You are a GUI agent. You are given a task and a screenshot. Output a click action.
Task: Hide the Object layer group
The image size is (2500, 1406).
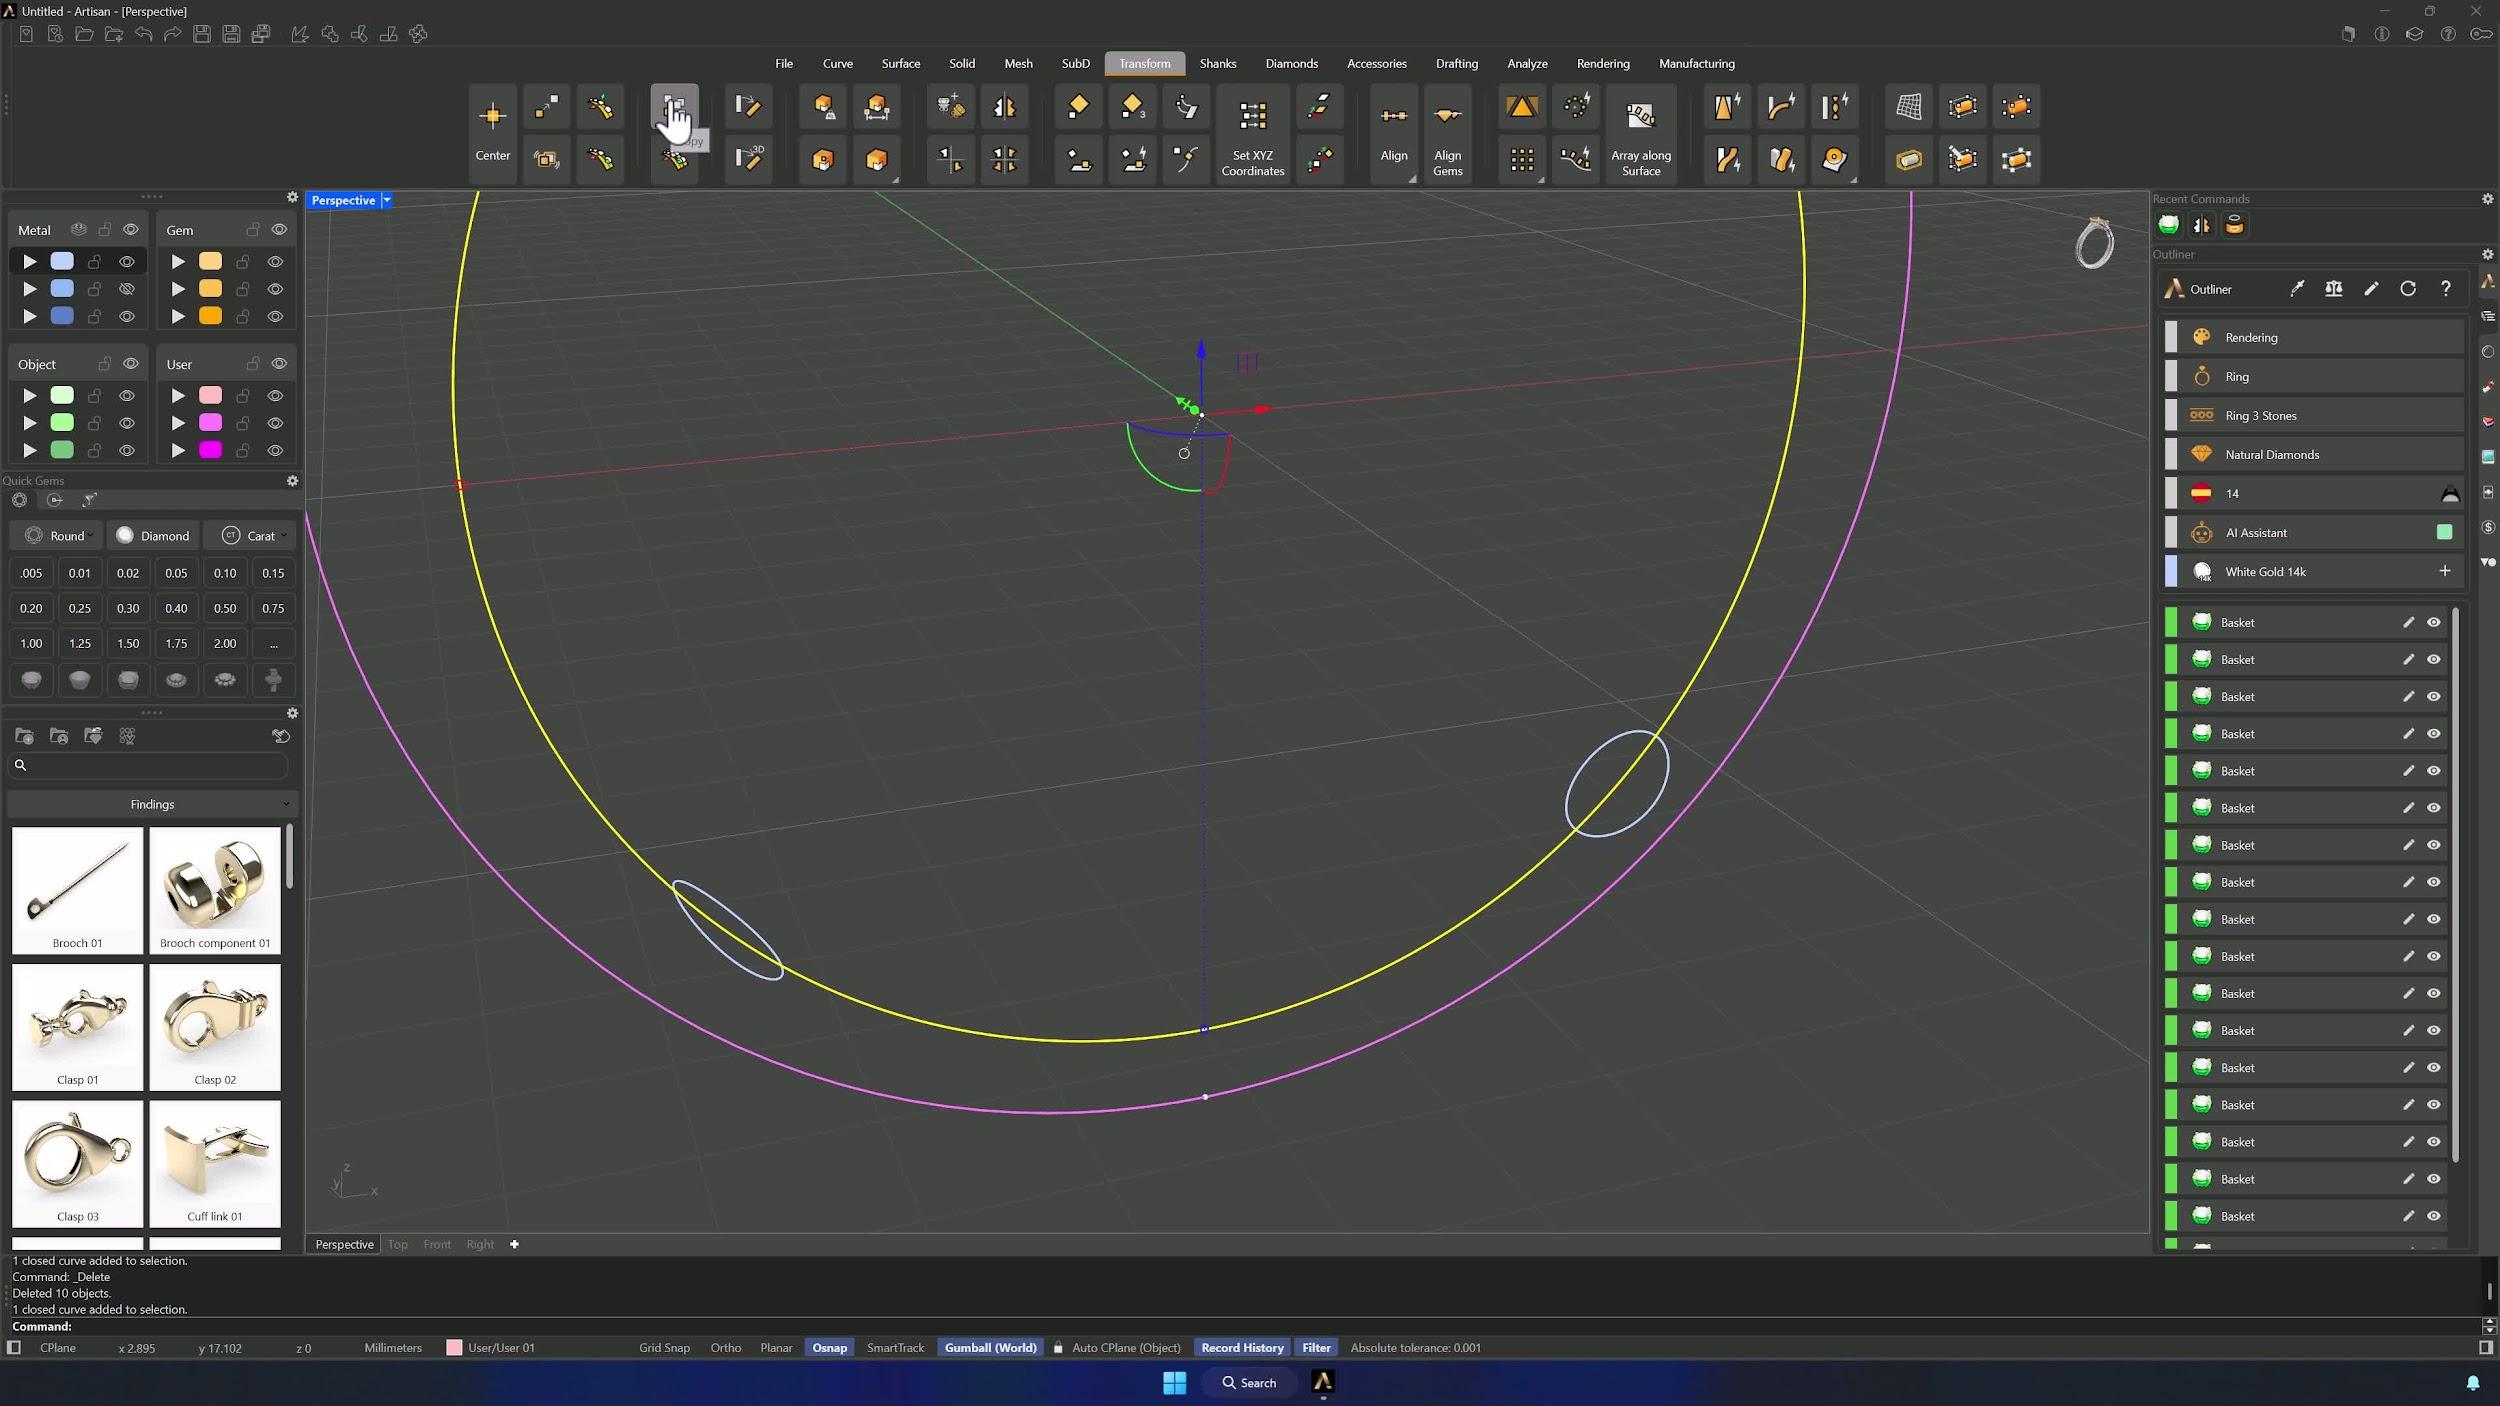130,363
